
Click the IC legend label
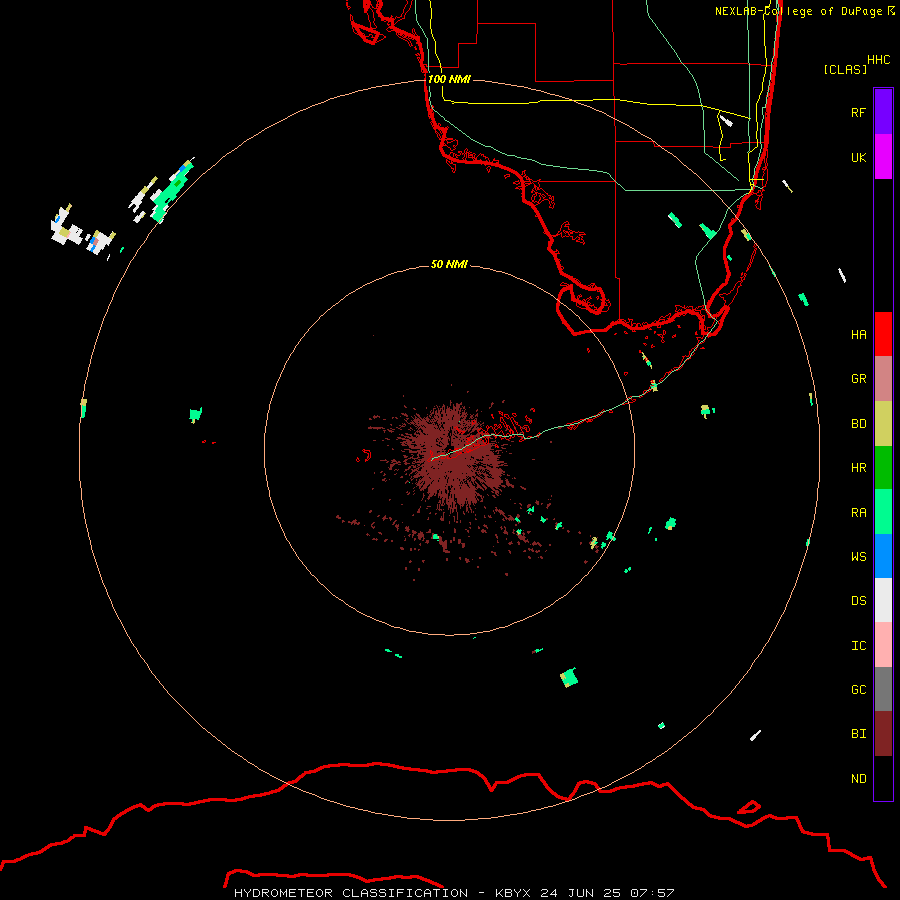pyautogui.click(x=858, y=645)
